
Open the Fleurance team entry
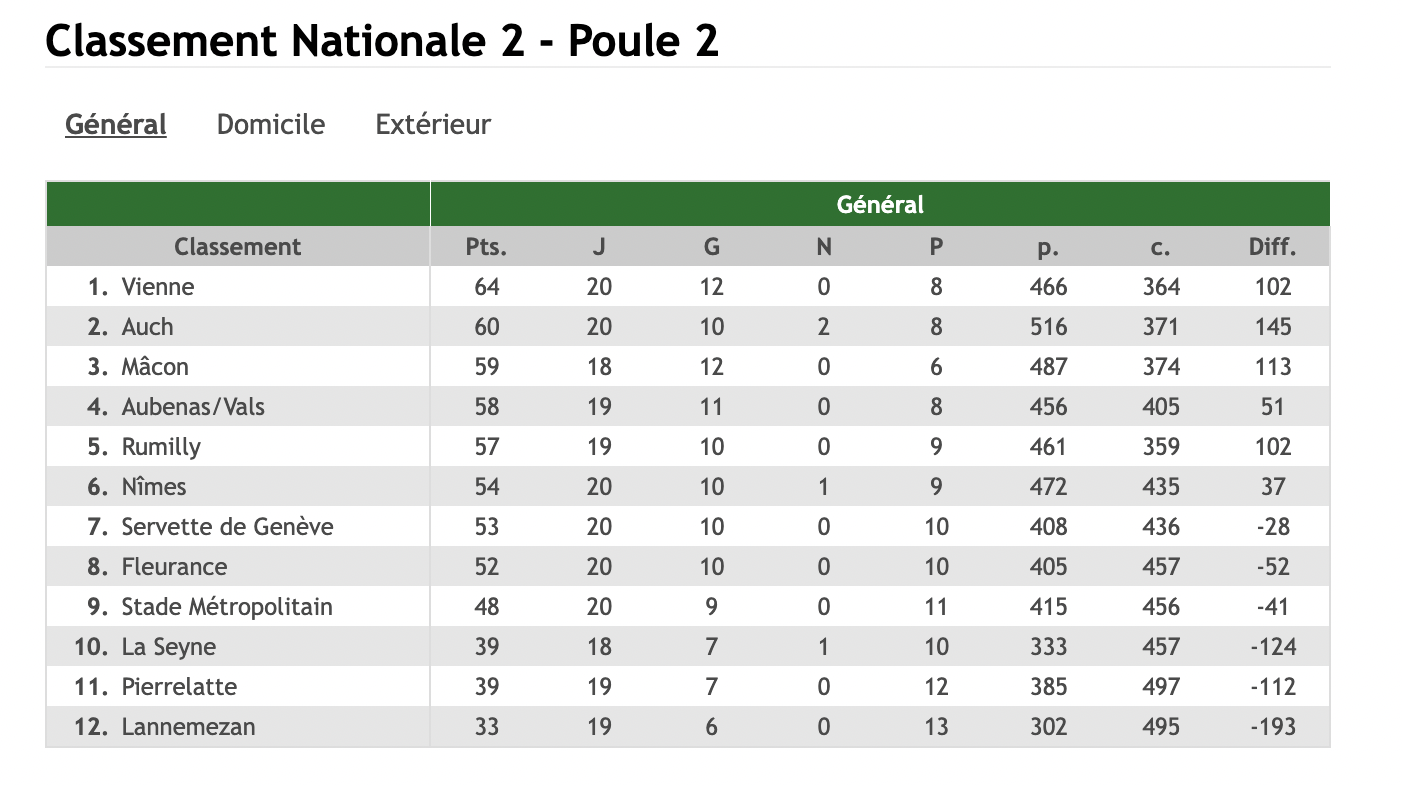click(x=174, y=567)
